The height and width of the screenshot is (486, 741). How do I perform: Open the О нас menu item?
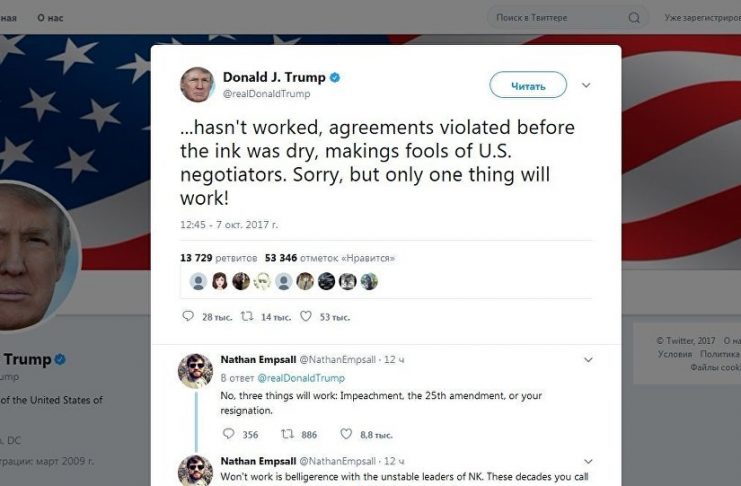tap(50, 18)
